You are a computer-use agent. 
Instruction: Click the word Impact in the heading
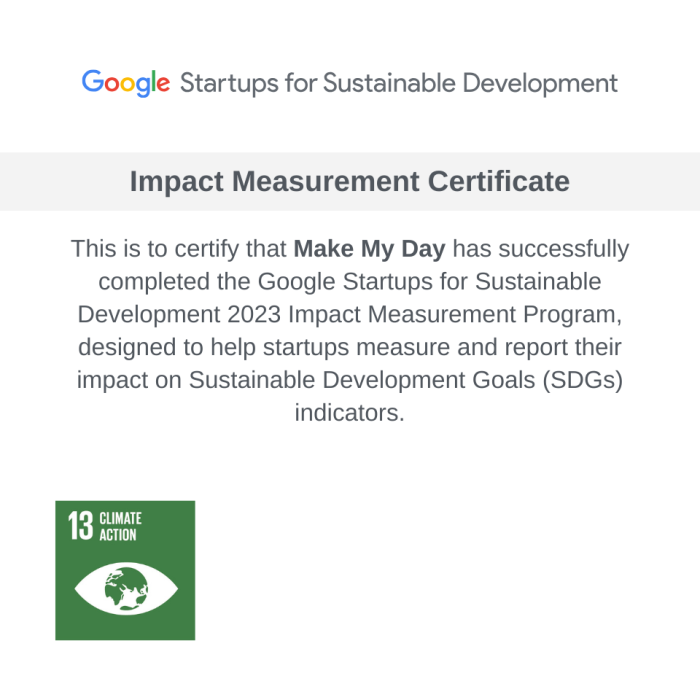click(177, 182)
